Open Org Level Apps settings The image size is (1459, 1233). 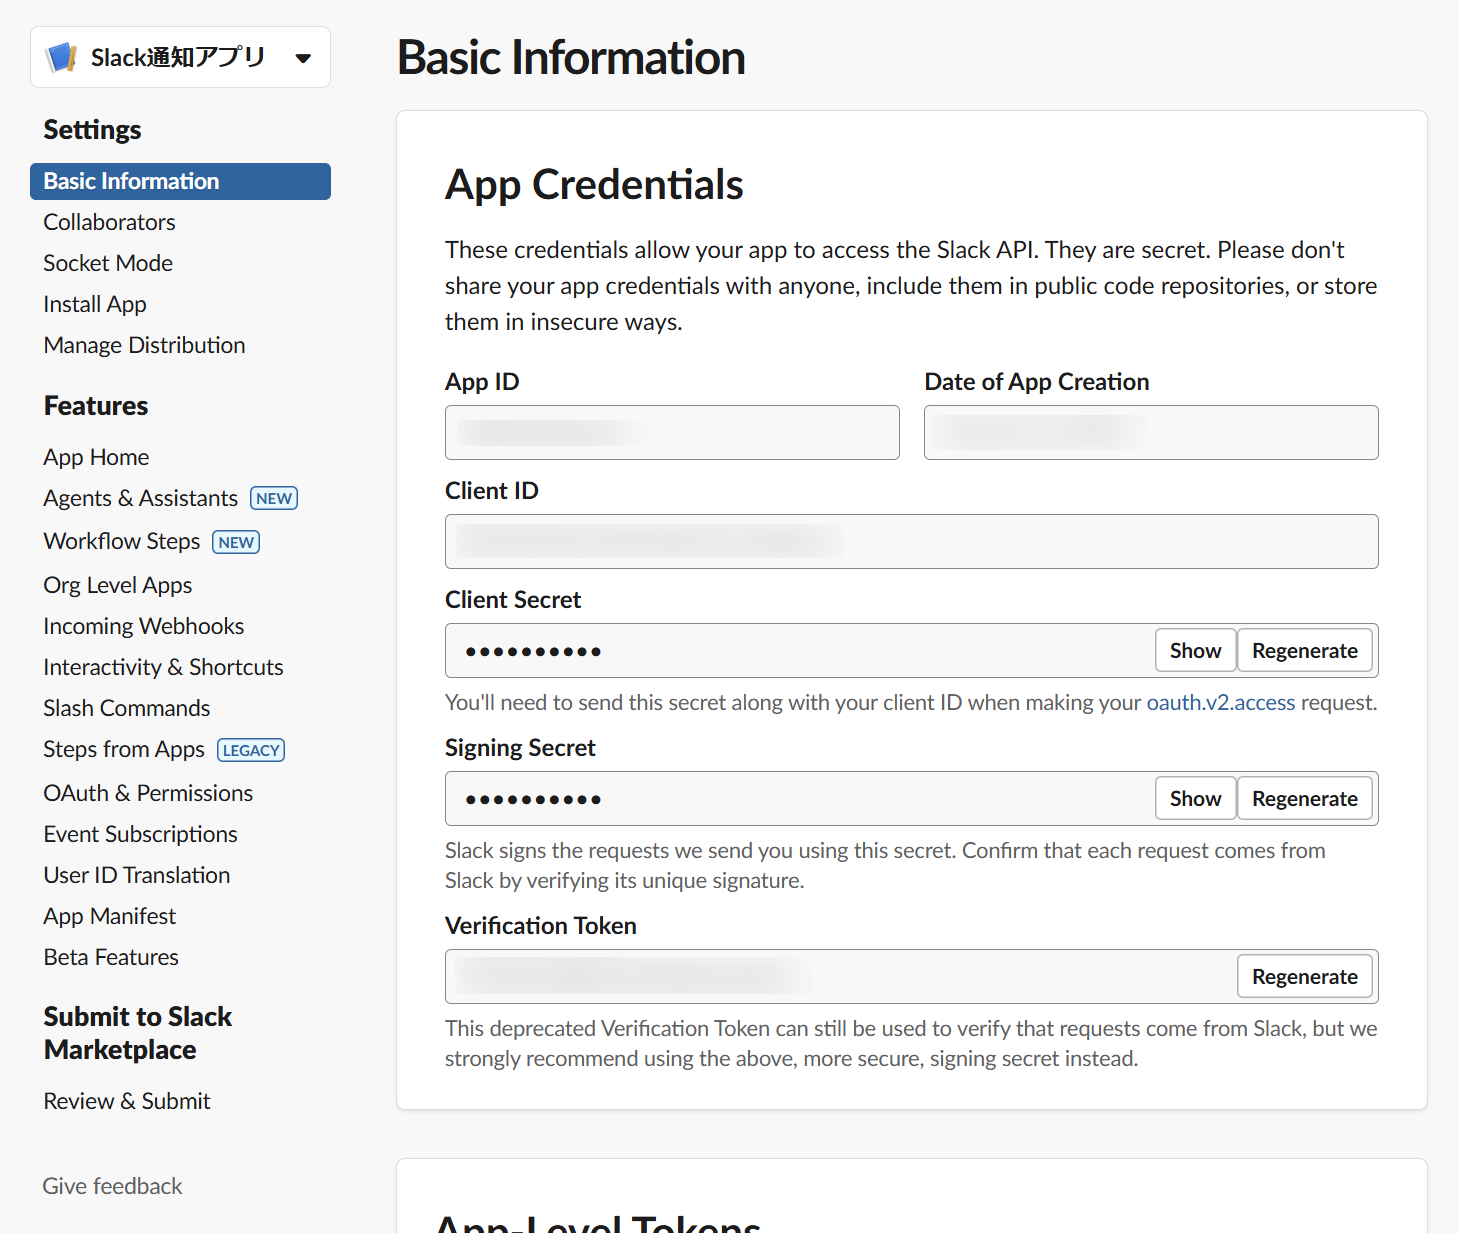(118, 585)
